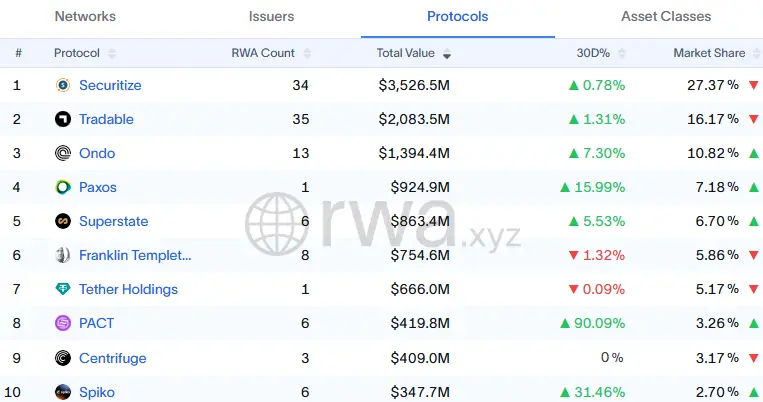Open the Superstate protocol link

point(114,221)
